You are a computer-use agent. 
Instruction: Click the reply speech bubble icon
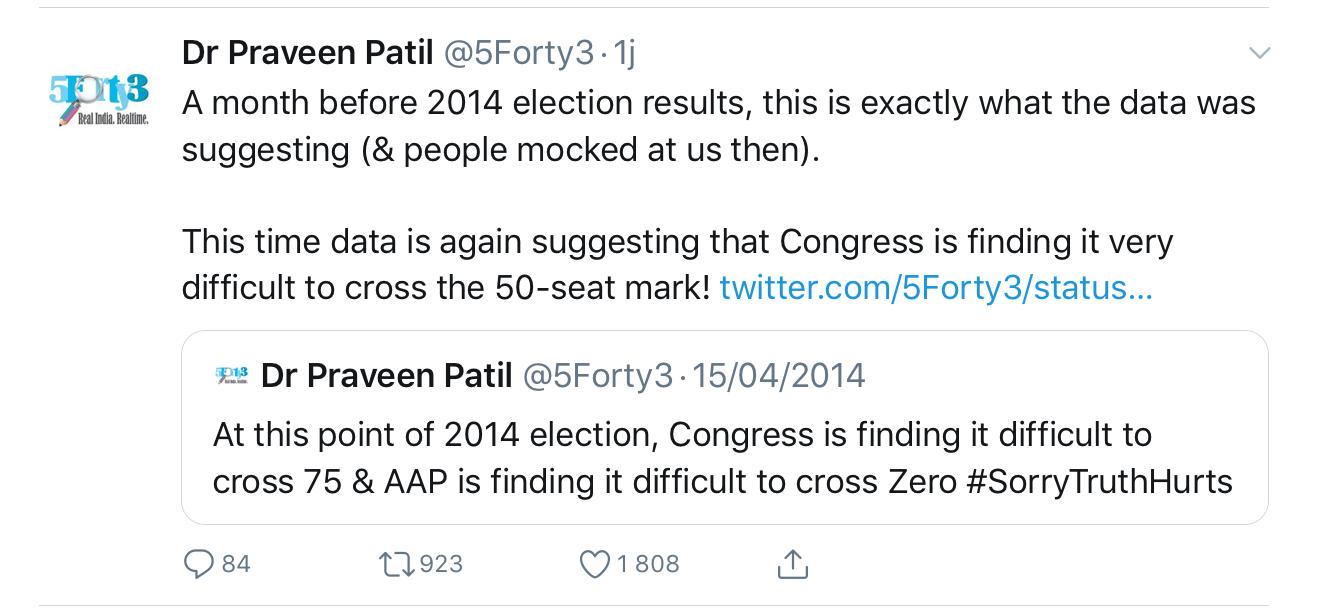[199, 565]
